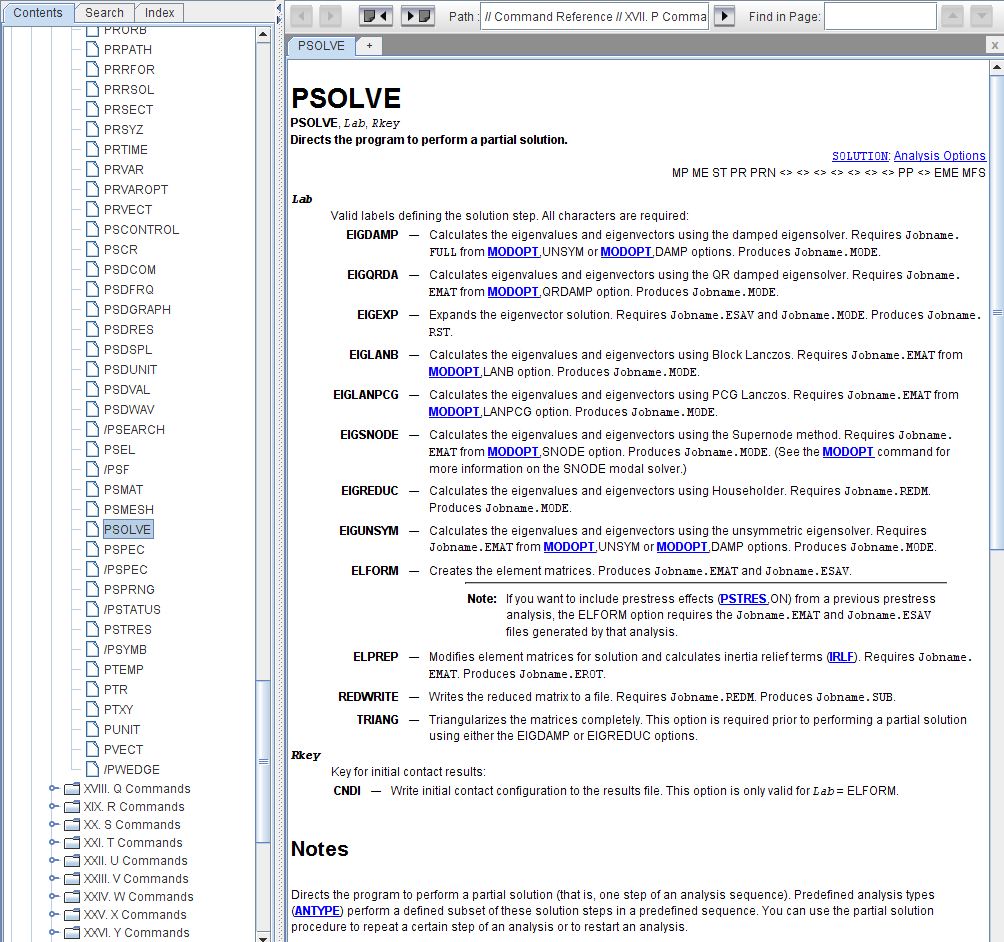Screen dimensions: 1004x942
Task: Follow the Analysis Options link
Action: (x=939, y=156)
